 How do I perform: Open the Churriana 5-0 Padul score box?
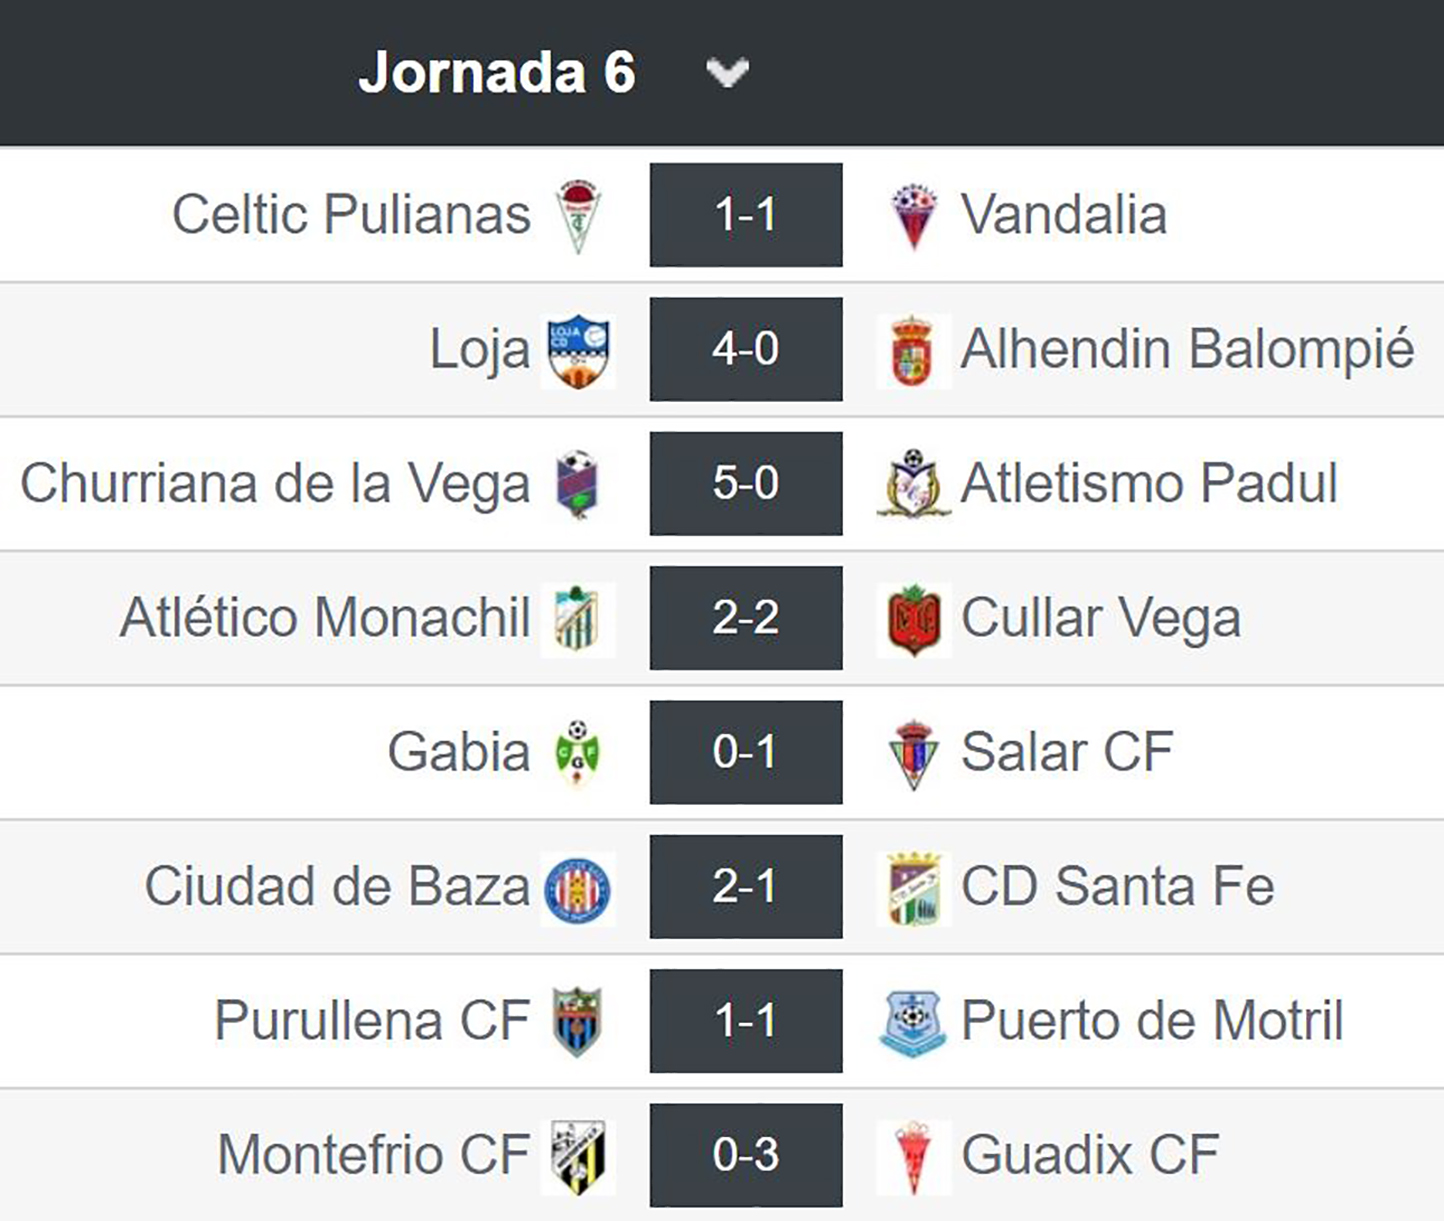tap(746, 483)
